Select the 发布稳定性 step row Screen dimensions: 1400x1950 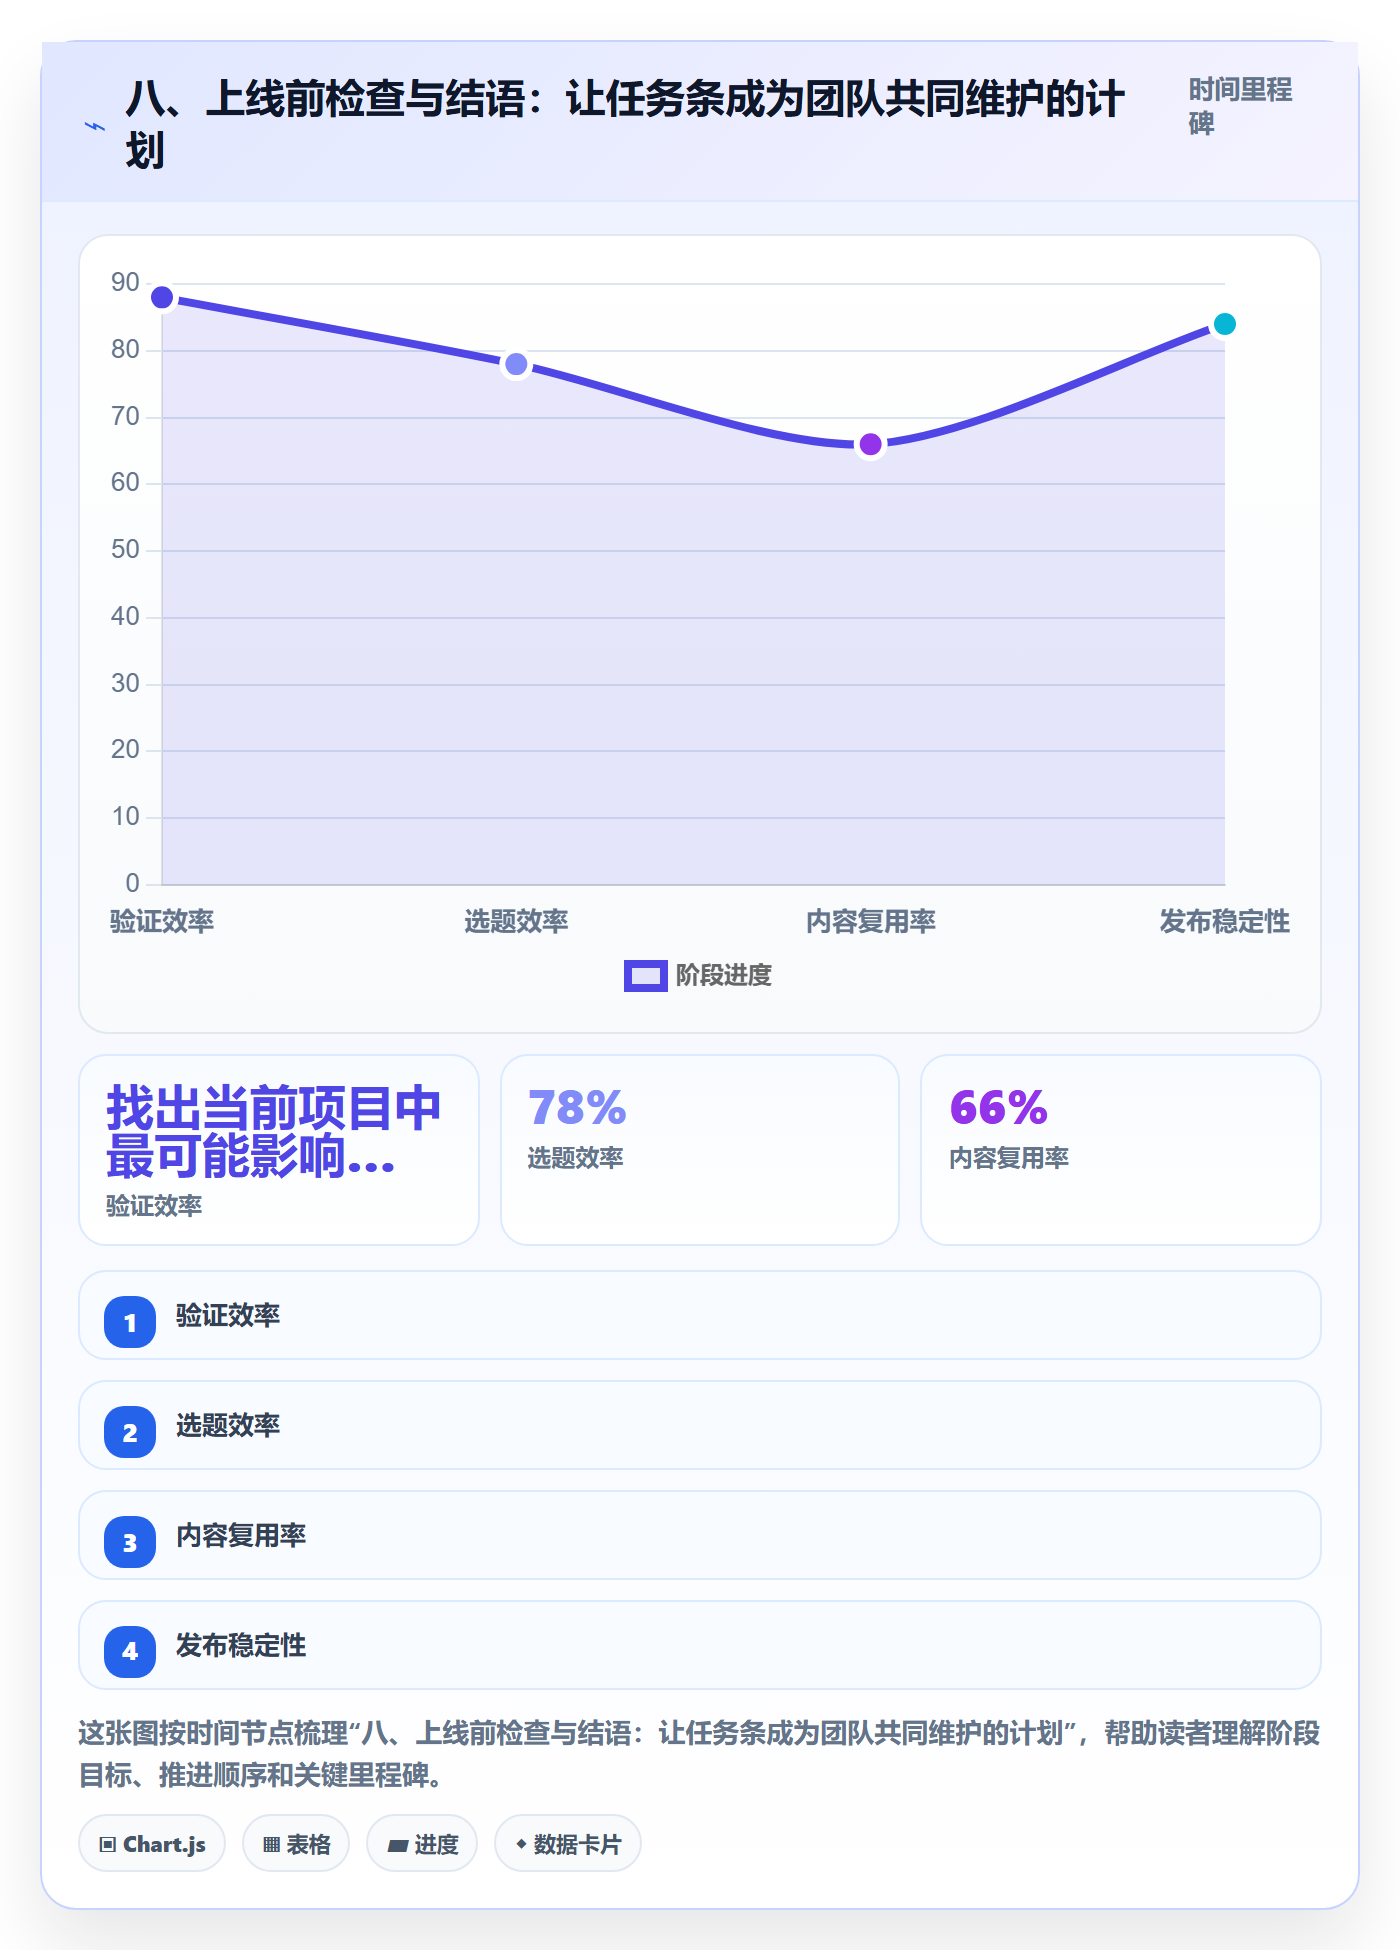click(700, 1645)
